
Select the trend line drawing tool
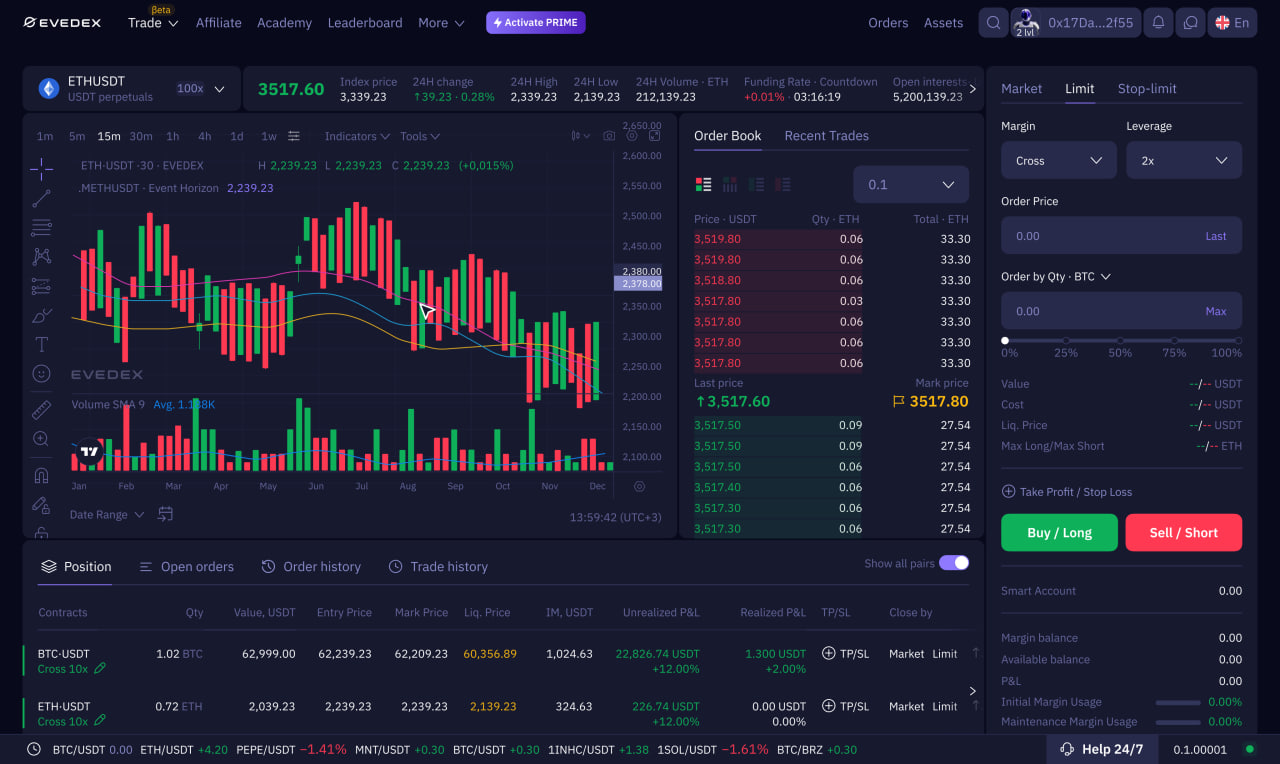pos(41,198)
